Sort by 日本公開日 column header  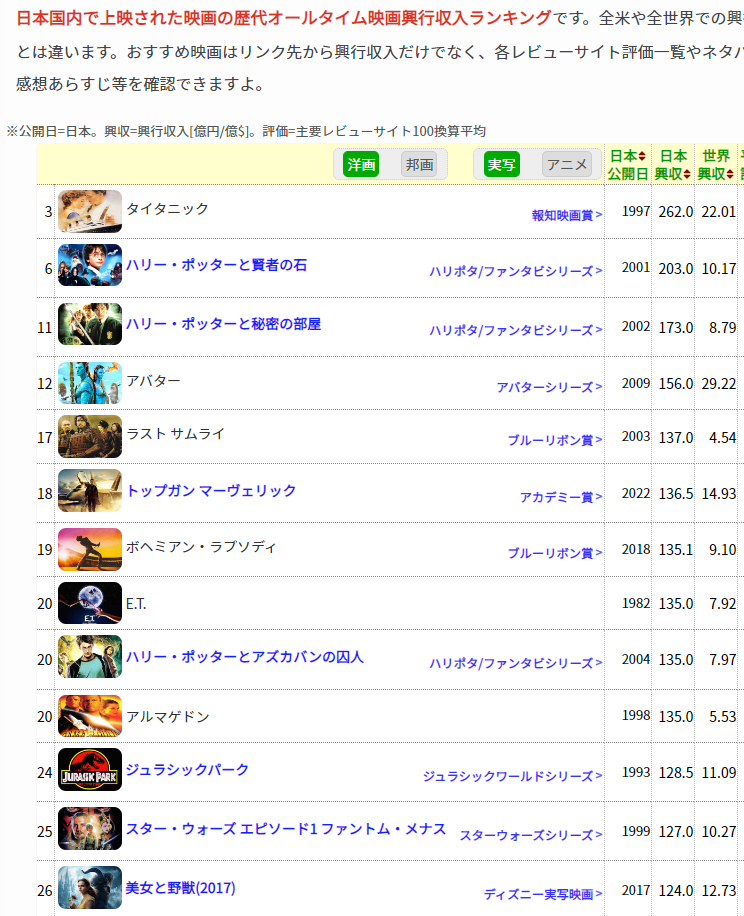628,165
